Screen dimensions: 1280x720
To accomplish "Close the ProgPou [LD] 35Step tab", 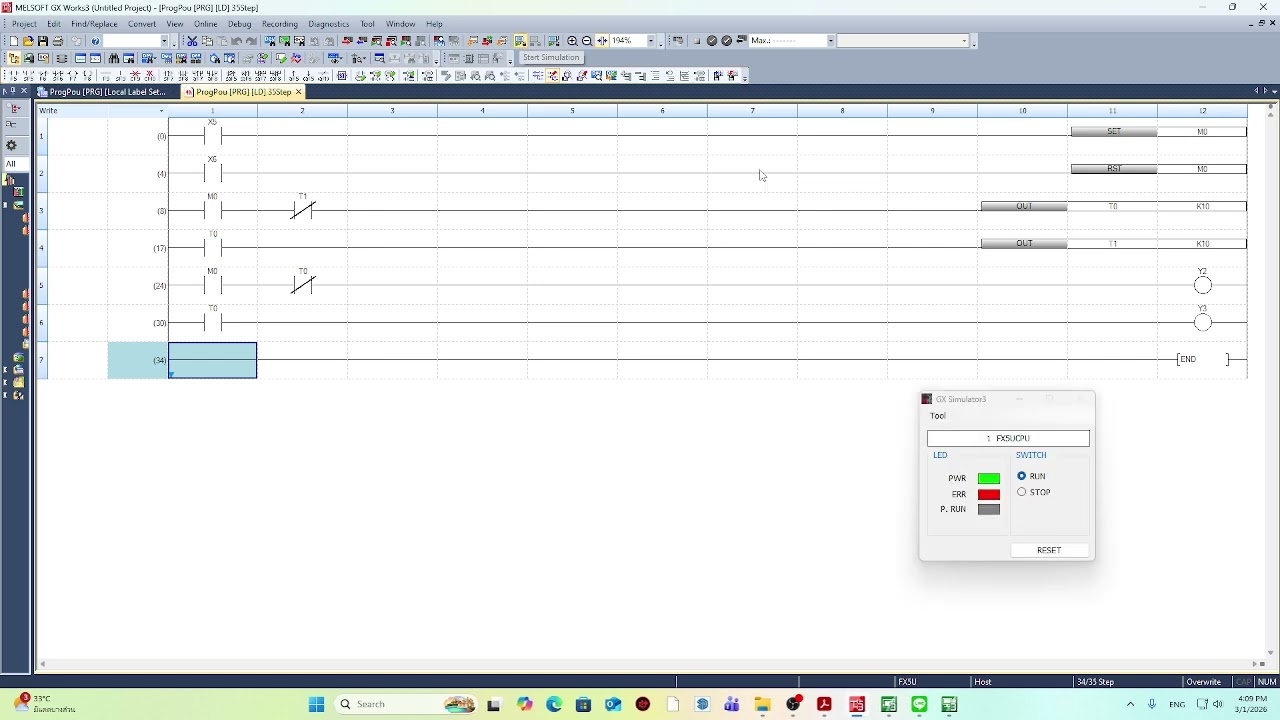I will 298,92.
